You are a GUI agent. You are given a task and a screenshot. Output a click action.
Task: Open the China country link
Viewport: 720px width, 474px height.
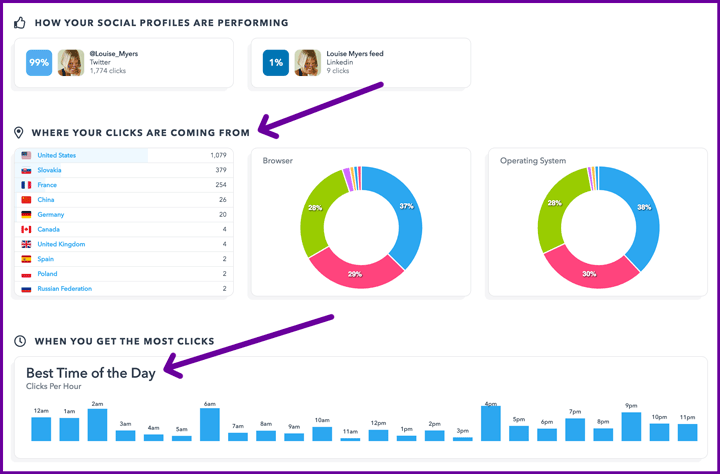tap(45, 200)
